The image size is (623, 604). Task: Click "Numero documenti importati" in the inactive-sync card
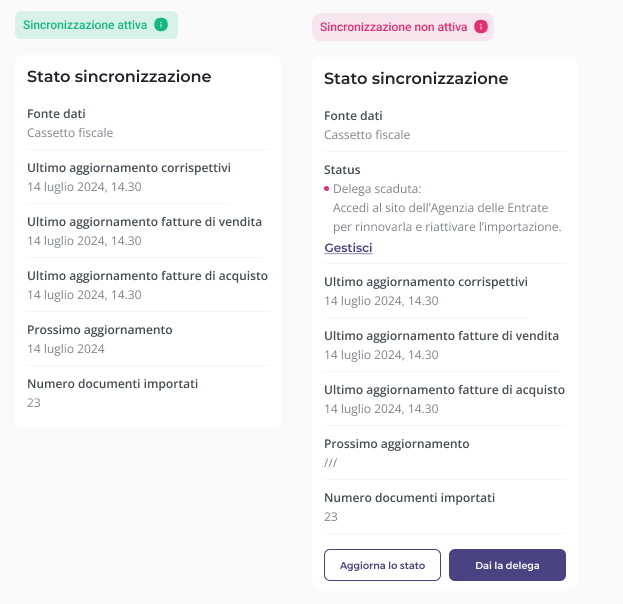point(410,497)
